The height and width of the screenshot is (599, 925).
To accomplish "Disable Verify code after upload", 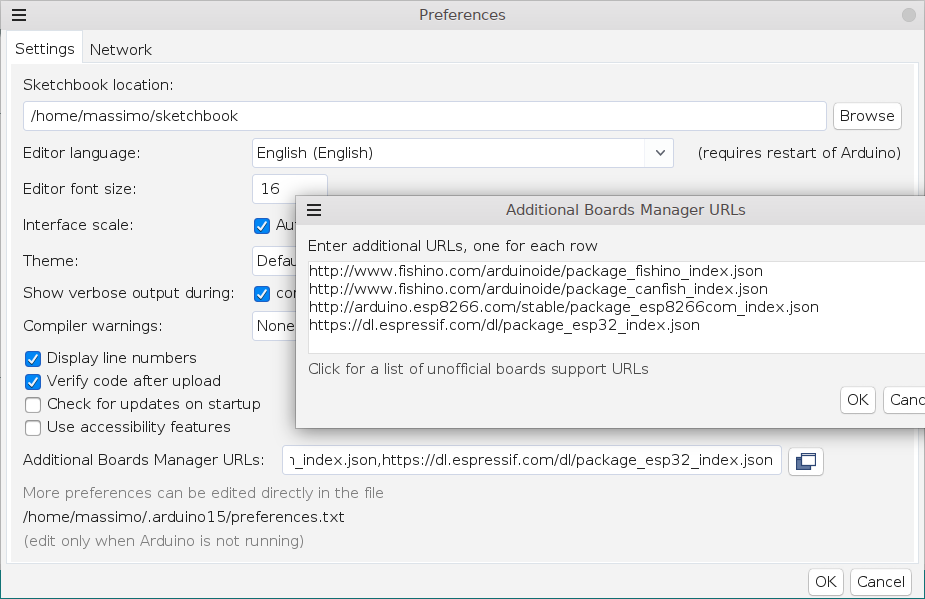I will [33, 381].
